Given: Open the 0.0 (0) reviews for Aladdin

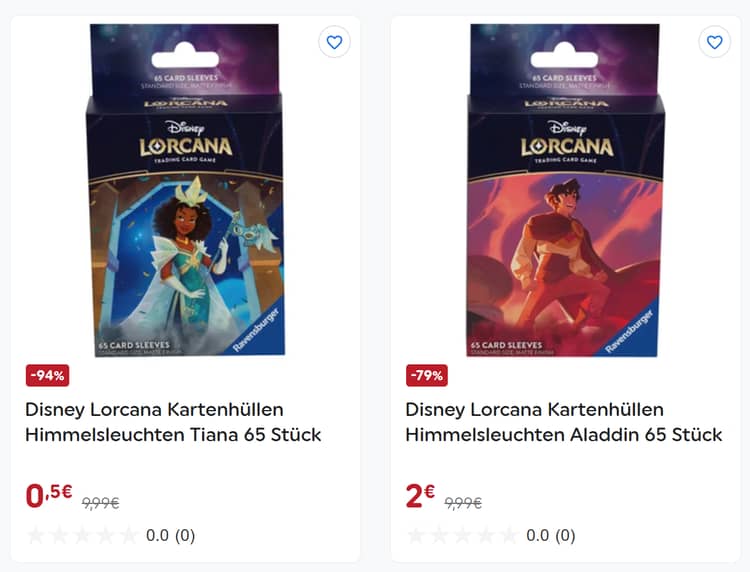Looking at the screenshot, I should (551, 536).
